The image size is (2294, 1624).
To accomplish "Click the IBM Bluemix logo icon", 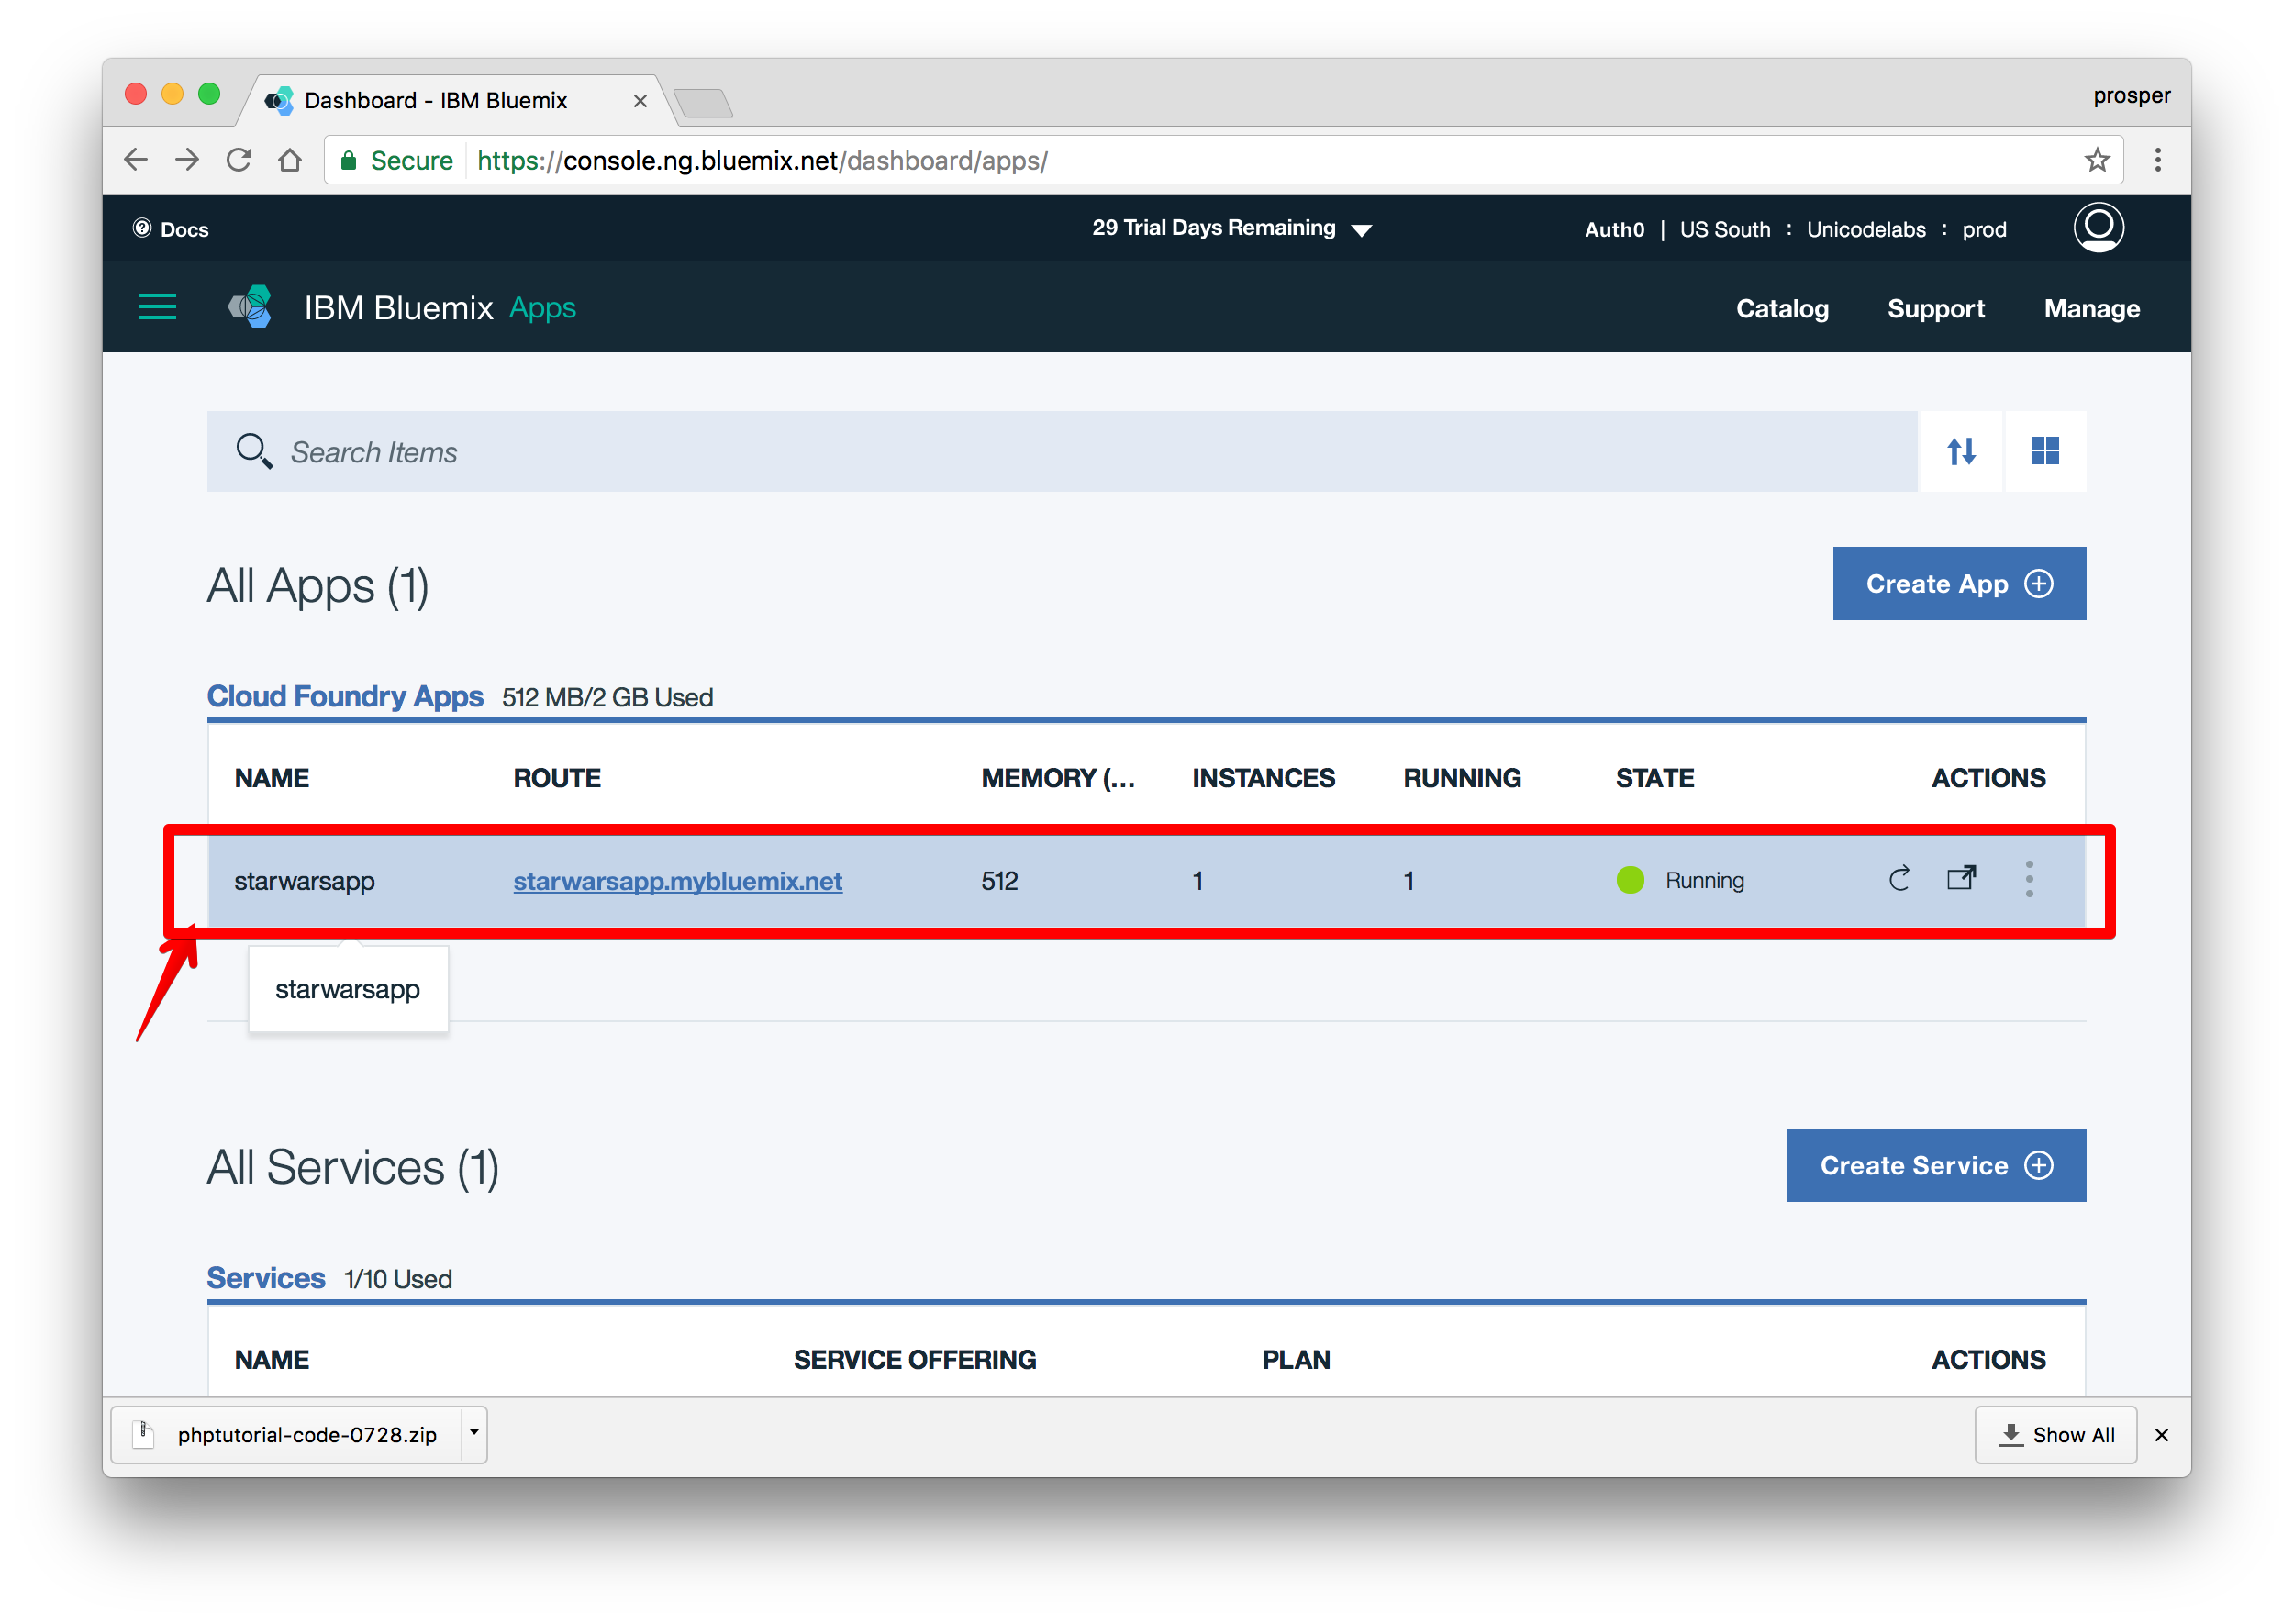I will pyautogui.click(x=251, y=307).
